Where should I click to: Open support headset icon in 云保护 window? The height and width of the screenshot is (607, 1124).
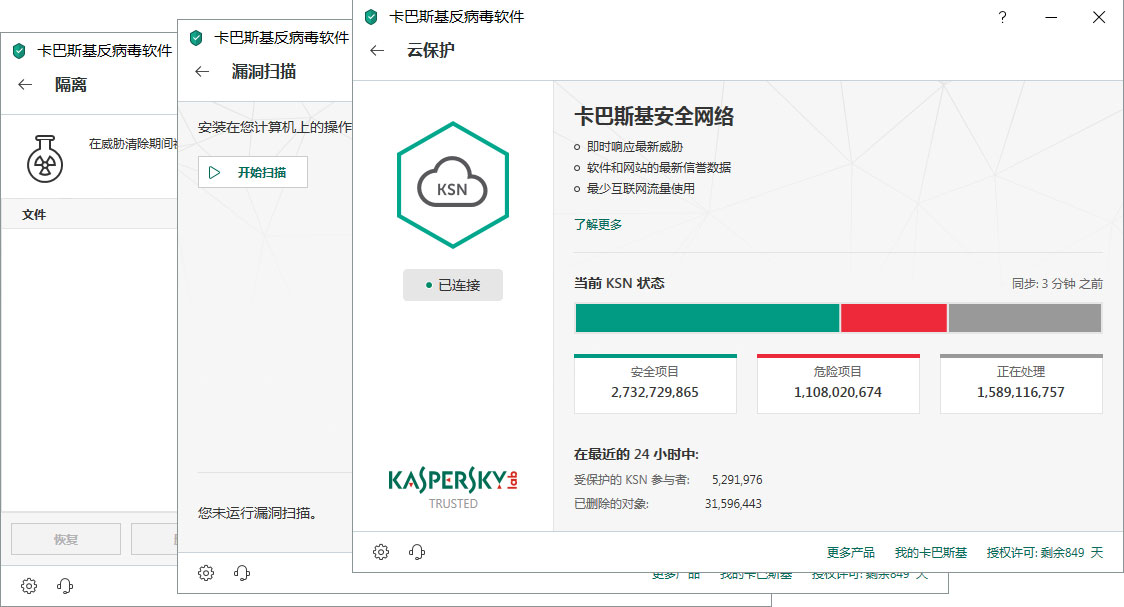[416, 552]
